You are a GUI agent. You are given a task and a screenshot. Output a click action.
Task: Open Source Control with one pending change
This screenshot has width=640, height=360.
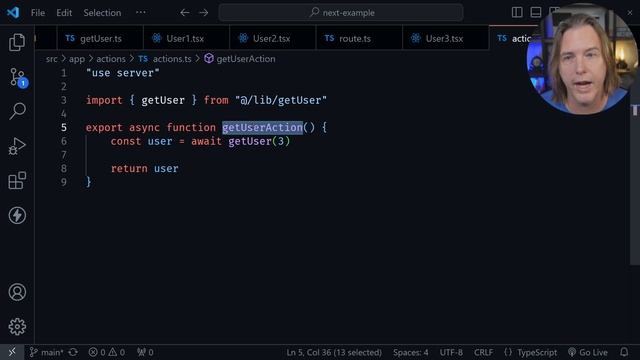tap(18, 77)
